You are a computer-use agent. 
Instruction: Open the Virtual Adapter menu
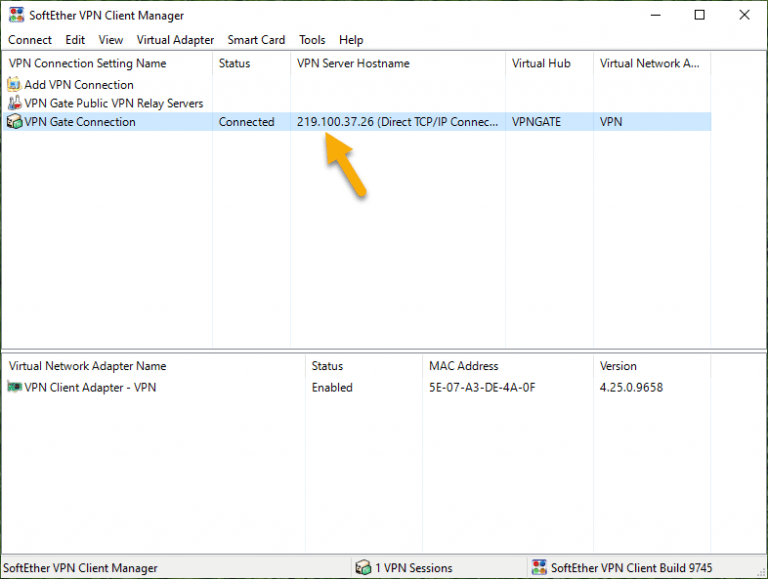tap(175, 40)
